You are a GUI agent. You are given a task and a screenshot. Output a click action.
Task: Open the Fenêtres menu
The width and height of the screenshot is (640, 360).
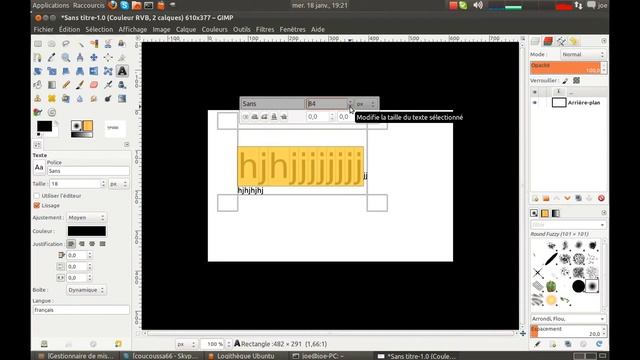292,29
